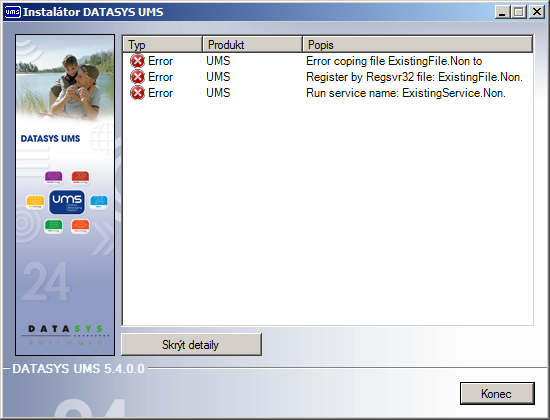
Task: Click 'Error' type text in the Regsvr32 row
Action: [x=160, y=77]
